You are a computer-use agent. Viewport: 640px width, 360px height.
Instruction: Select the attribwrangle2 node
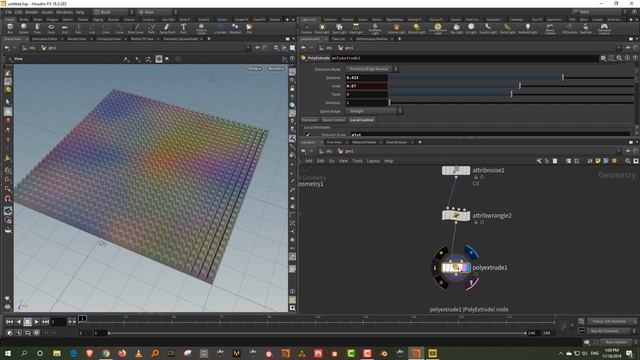coord(456,216)
